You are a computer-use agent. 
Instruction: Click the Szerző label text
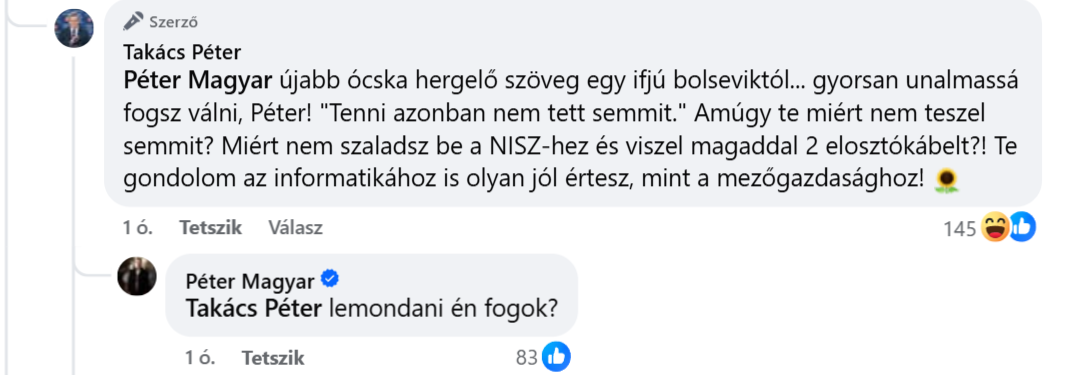pos(174,23)
